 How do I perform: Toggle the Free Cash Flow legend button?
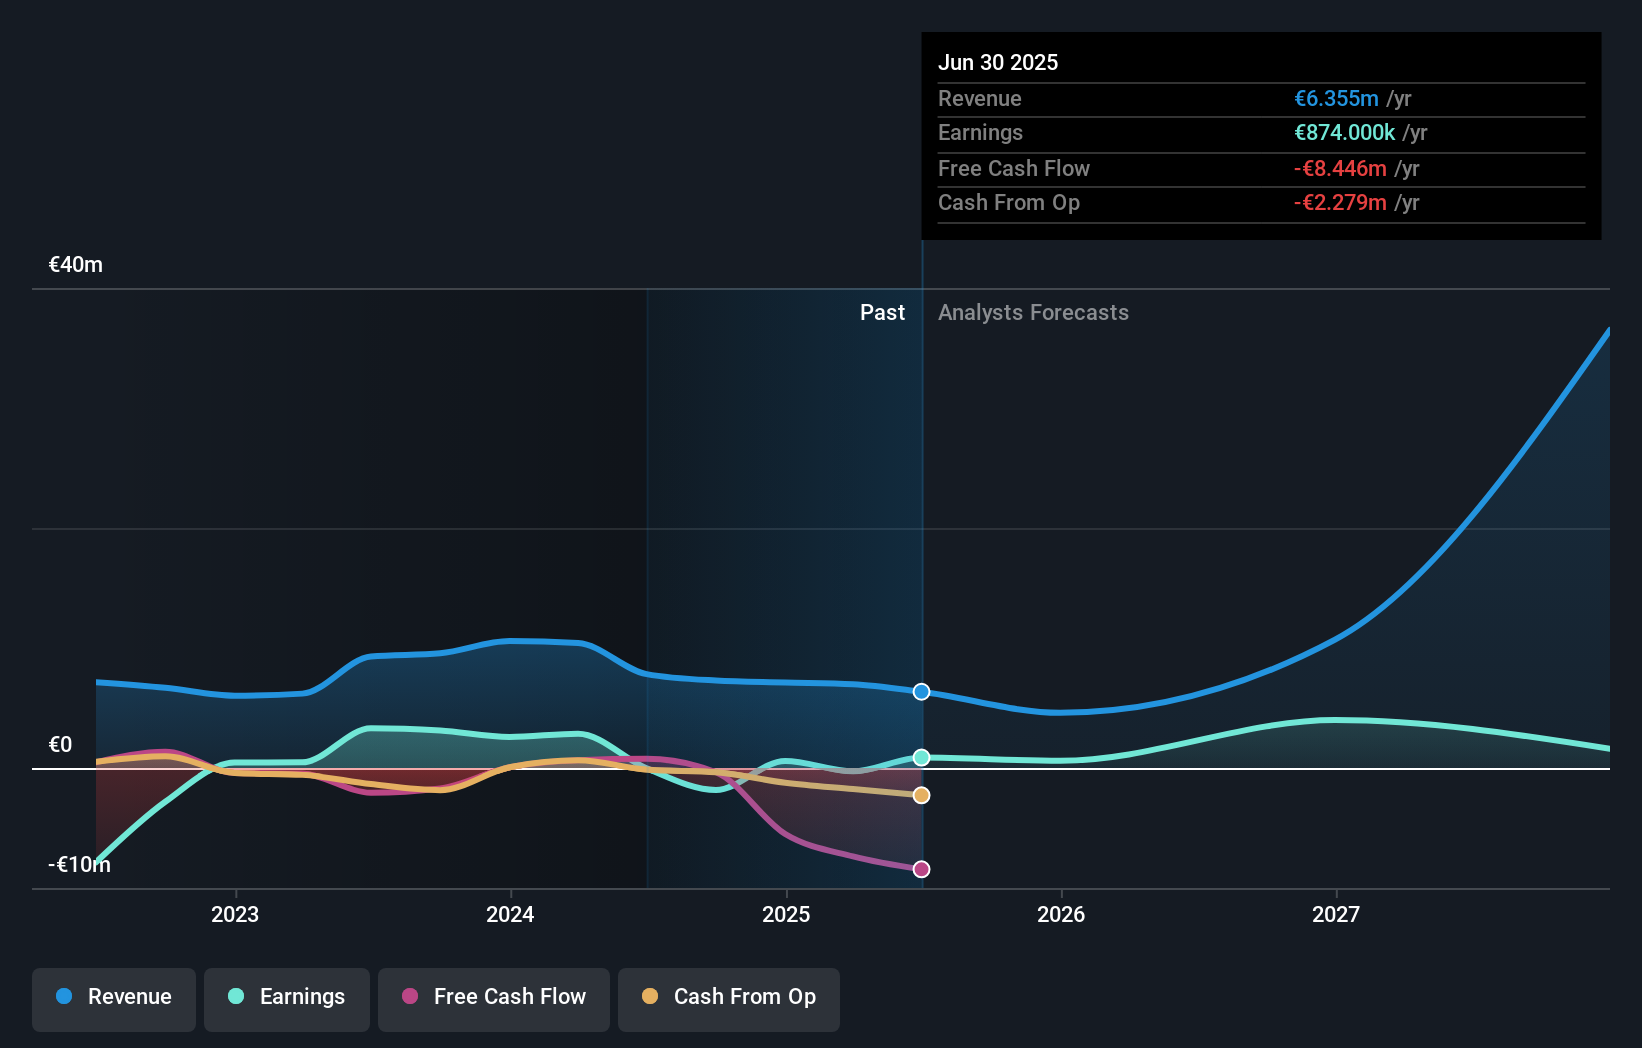494,999
